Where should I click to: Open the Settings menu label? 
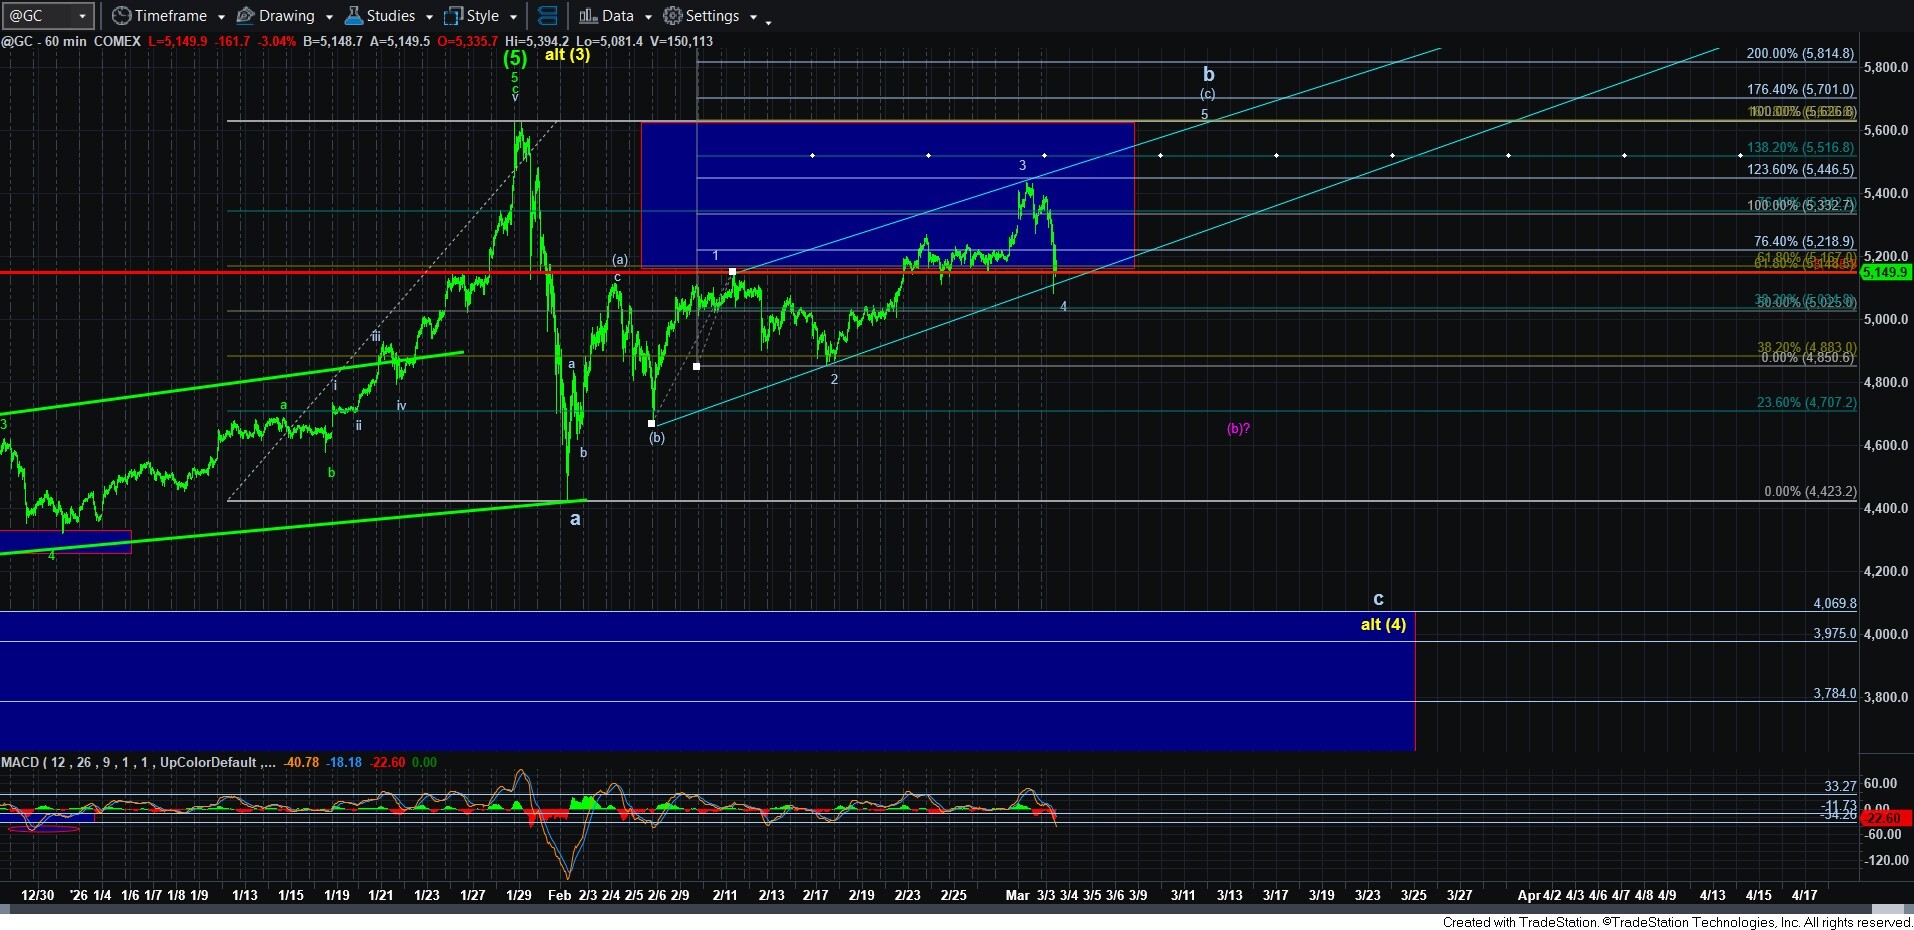tap(712, 16)
